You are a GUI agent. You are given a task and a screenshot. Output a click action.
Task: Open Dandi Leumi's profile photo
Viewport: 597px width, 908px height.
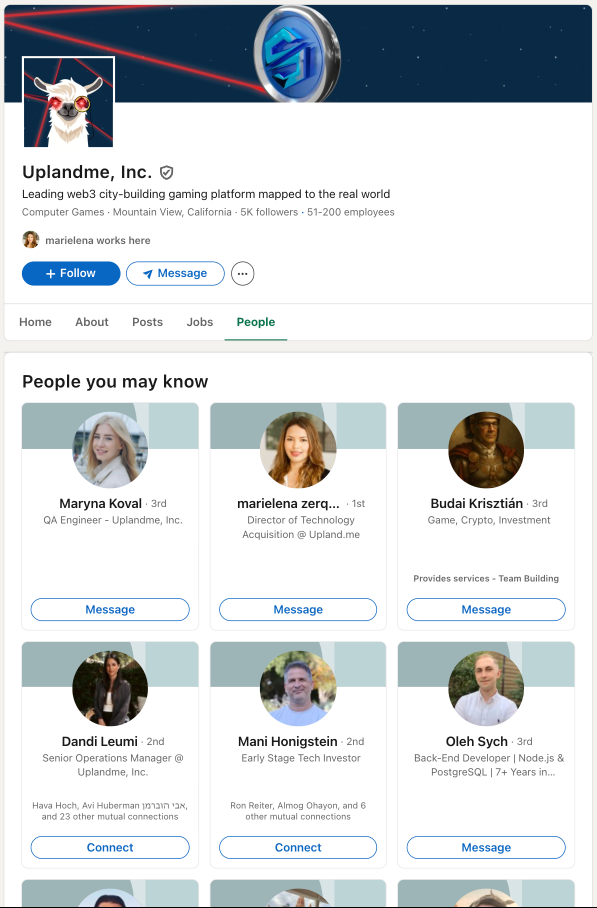(110, 689)
